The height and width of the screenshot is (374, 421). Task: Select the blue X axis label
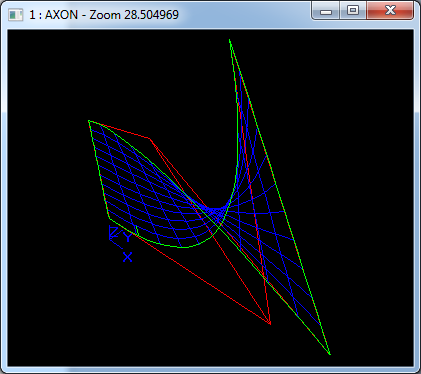pyautogui.click(x=128, y=257)
